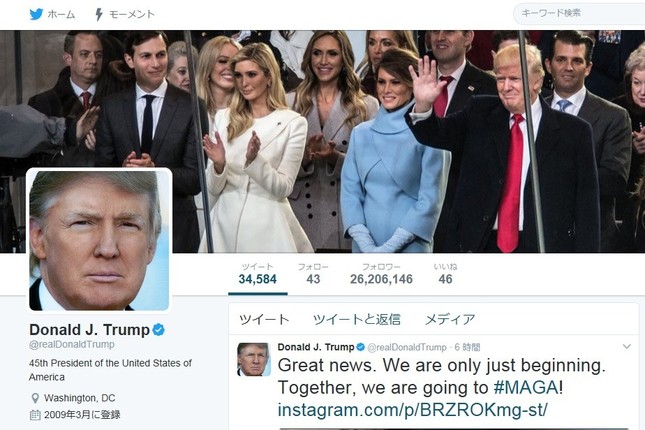
Task: Enlarge the large profile picture
Action: pyautogui.click(x=99, y=240)
